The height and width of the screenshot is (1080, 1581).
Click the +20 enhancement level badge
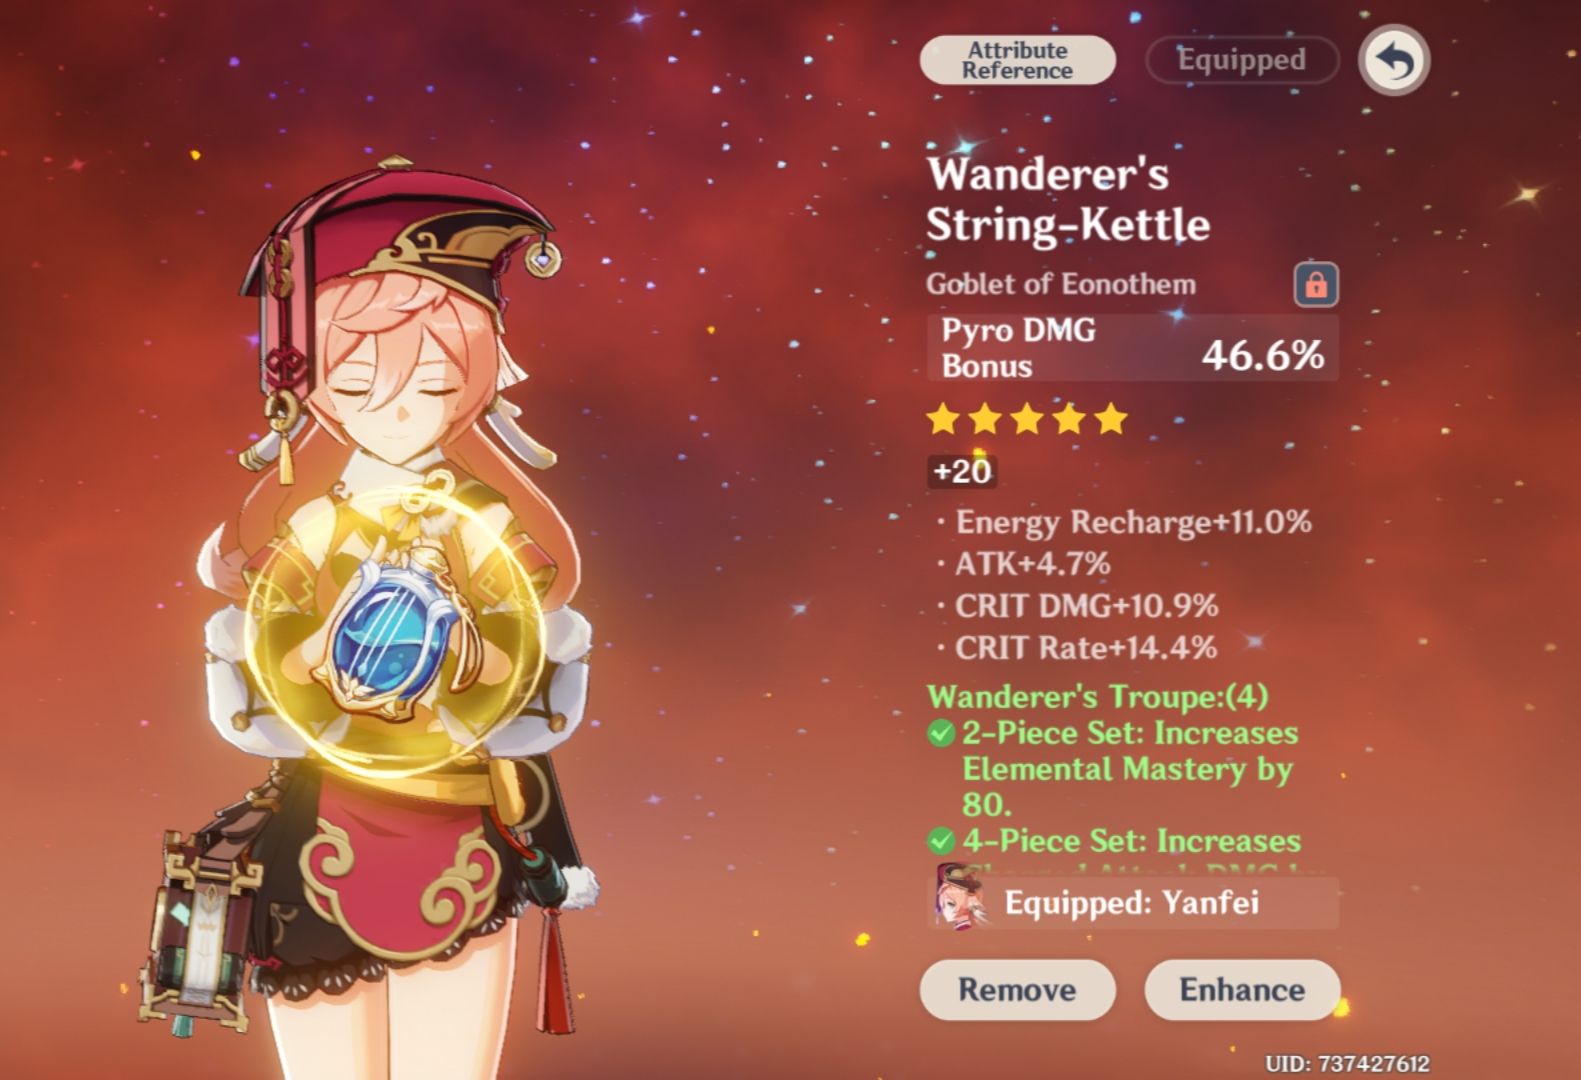pyautogui.click(x=962, y=472)
